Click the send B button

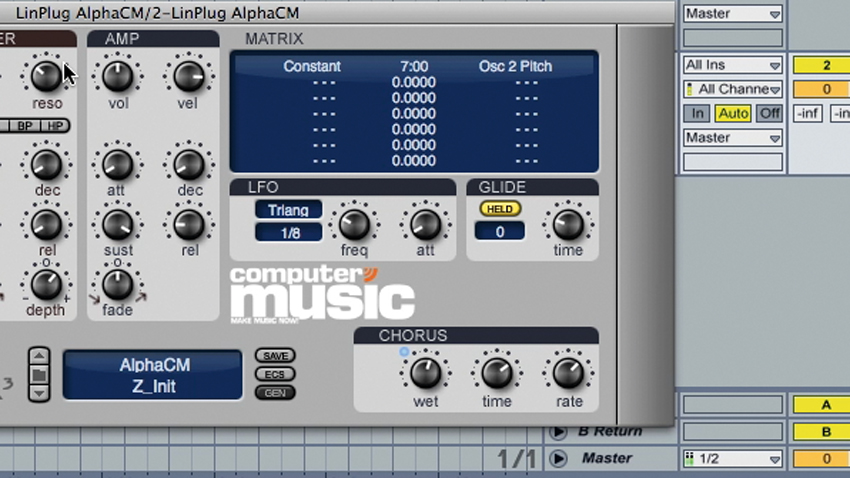pyautogui.click(x=824, y=432)
